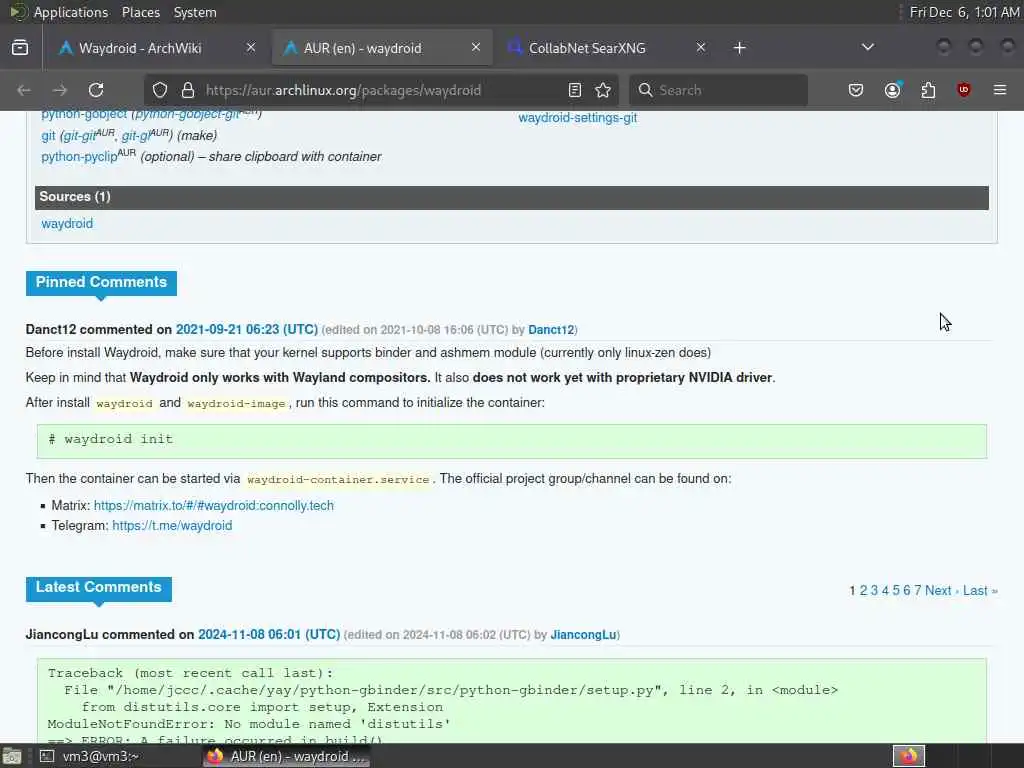Show desktop icon in bottom panel

[x=12, y=756]
